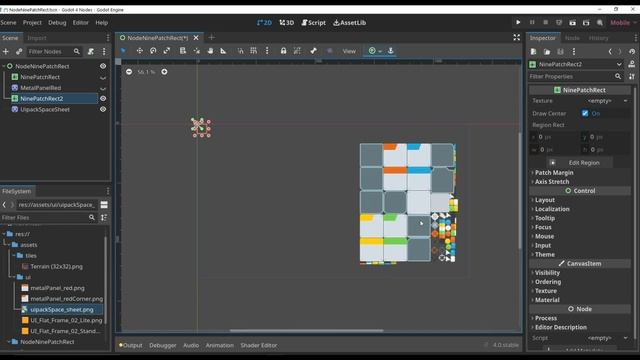
Task: Open the Debugger bottom panel
Action: point(162,345)
